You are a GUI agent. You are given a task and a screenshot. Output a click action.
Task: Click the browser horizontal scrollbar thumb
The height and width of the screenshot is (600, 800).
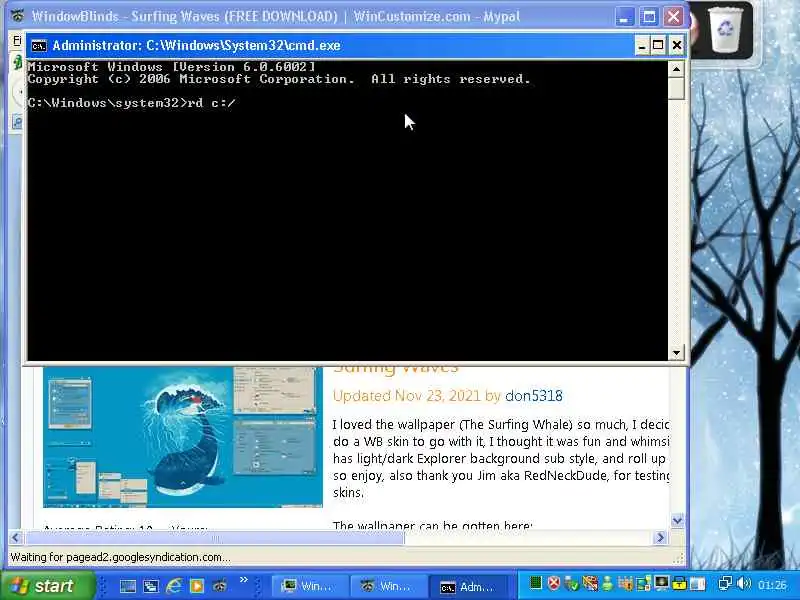(214, 538)
